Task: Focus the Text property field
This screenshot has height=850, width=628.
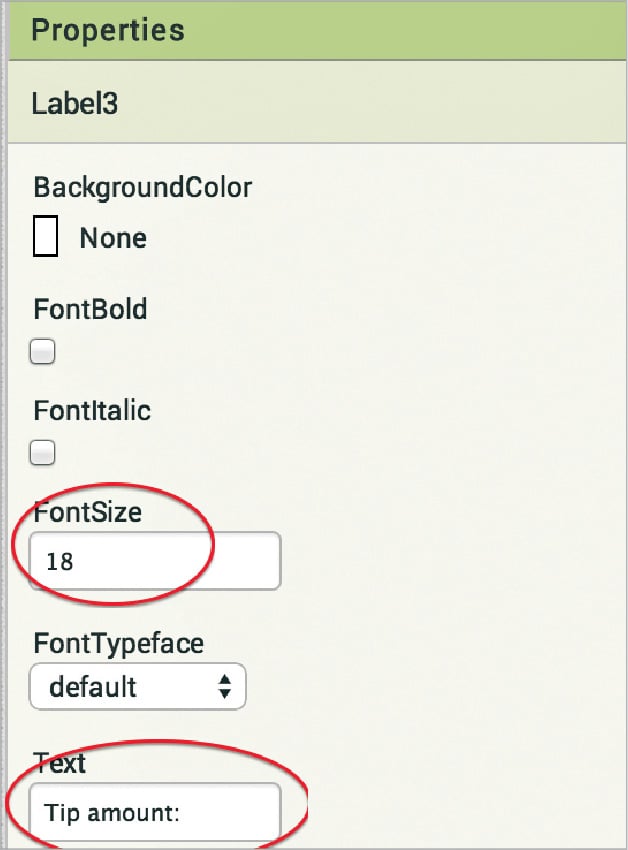Action: tap(155, 812)
